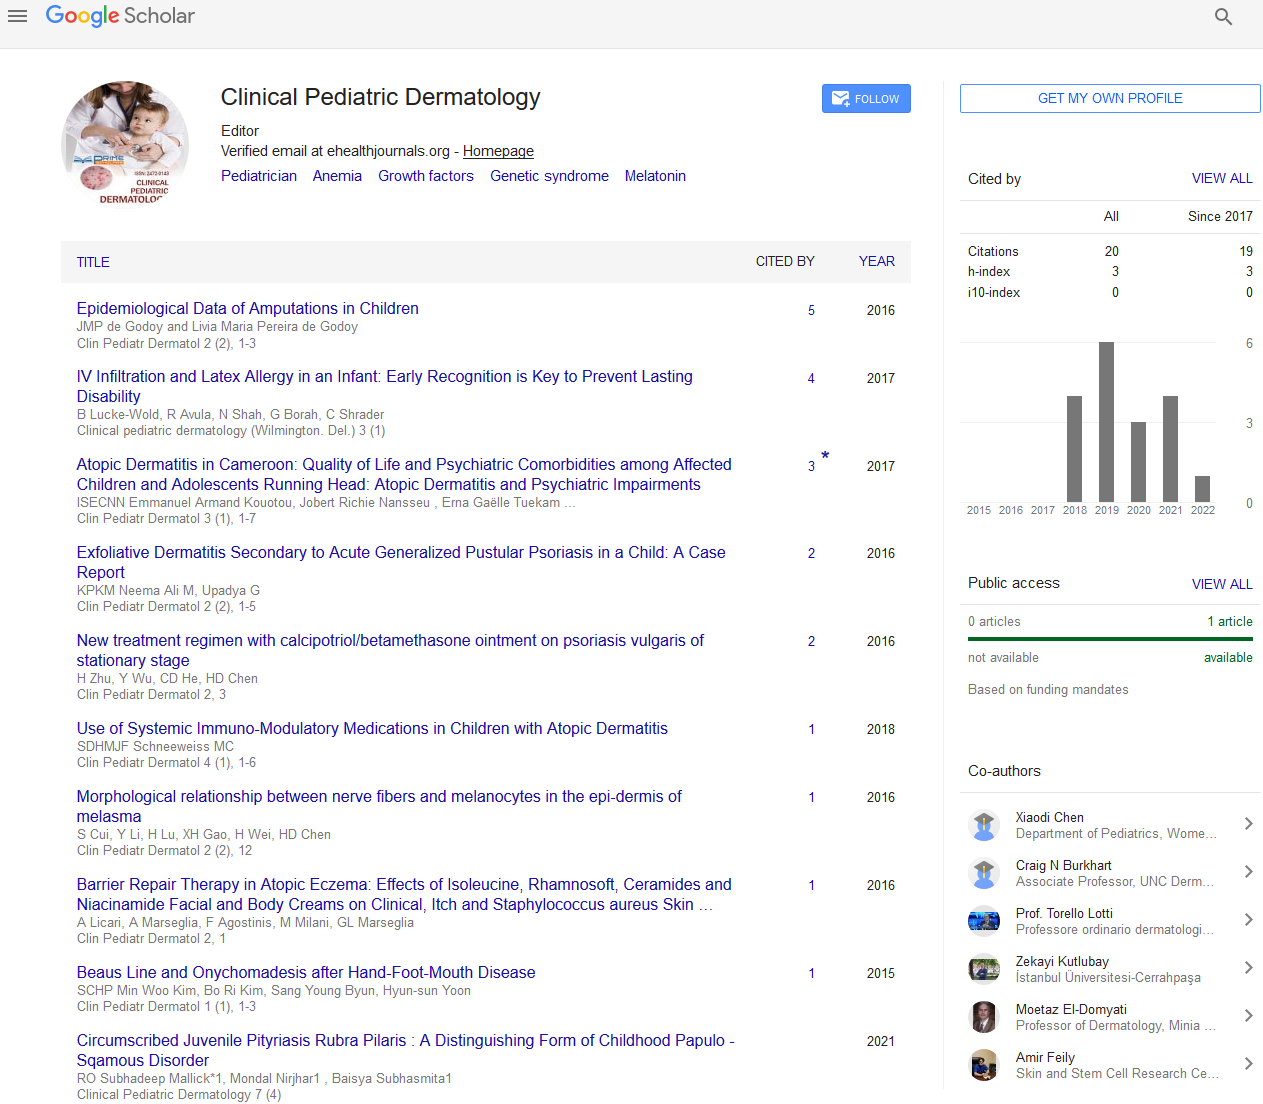Click Prof. Torello Lotti's profile photo
The height and width of the screenshot is (1104, 1263).
(984, 921)
